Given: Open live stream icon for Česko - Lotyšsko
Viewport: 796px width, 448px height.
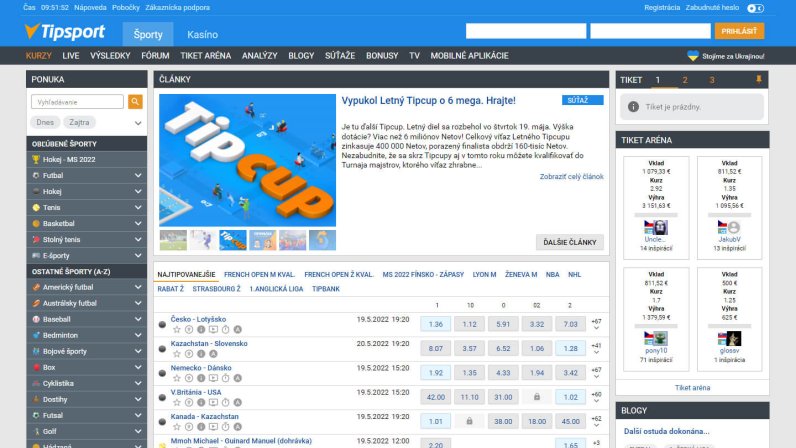Looking at the screenshot, I should coord(213,329).
